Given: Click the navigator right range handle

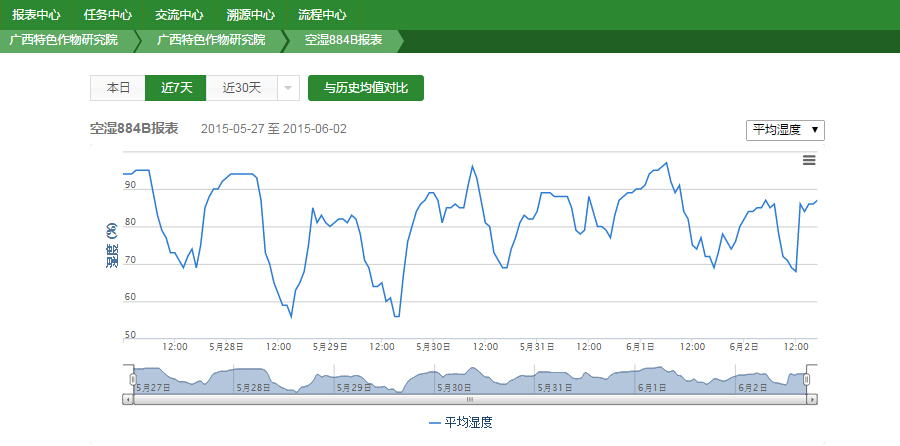Looking at the screenshot, I should pyautogui.click(x=807, y=380).
